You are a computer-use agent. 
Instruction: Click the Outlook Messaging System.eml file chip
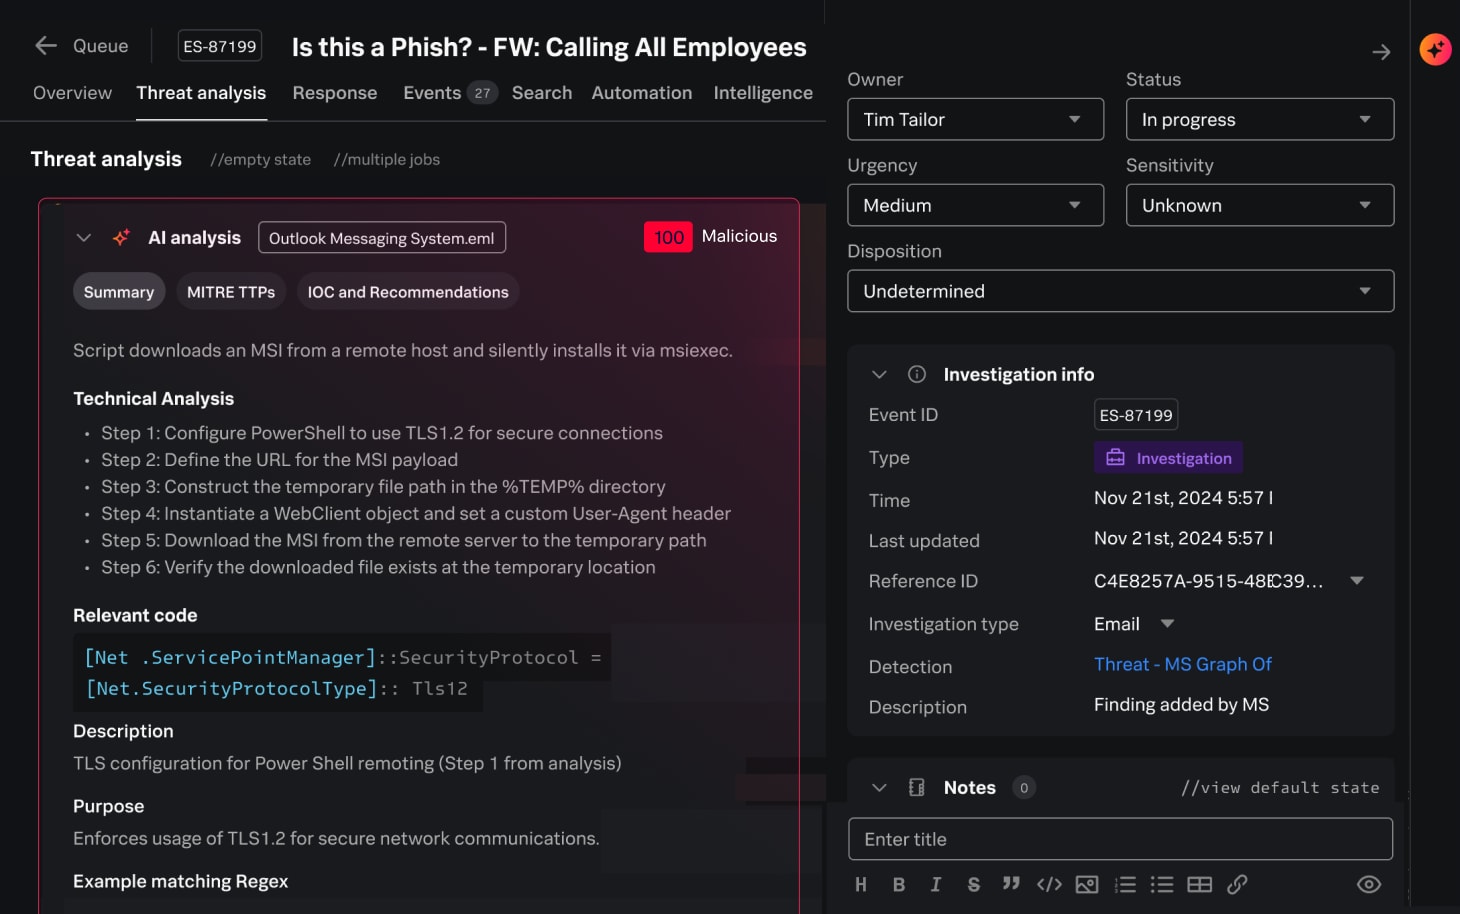coord(382,238)
